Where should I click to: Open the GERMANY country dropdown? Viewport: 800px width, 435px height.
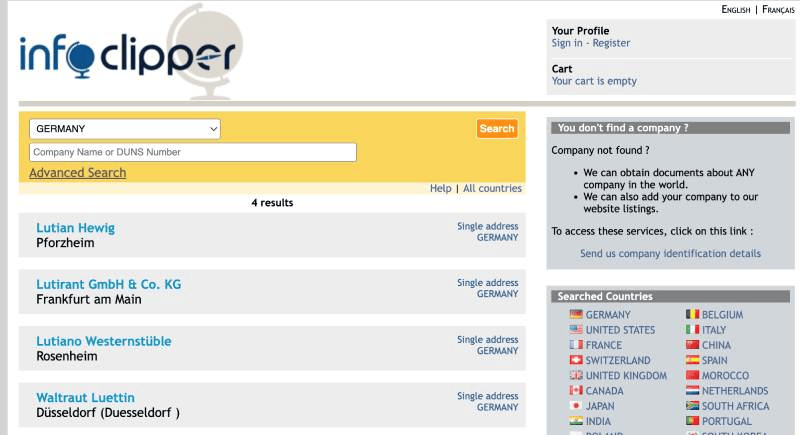click(x=125, y=129)
